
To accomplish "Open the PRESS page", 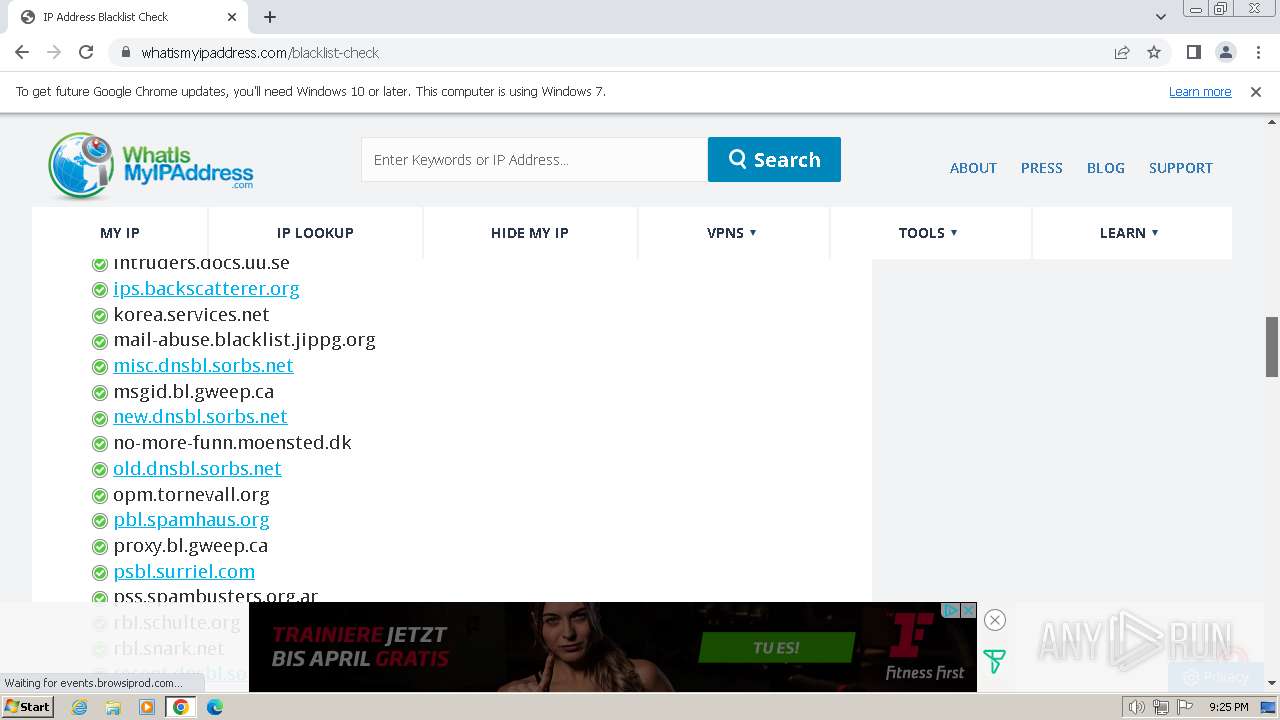I will [x=1041, y=168].
